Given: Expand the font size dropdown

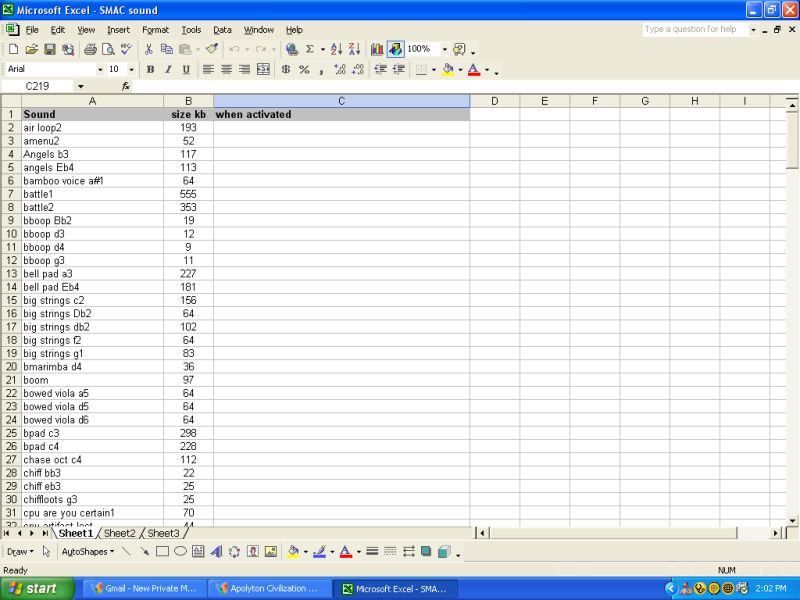Looking at the screenshot, I should pyautogui.click(x=131, y=69).
